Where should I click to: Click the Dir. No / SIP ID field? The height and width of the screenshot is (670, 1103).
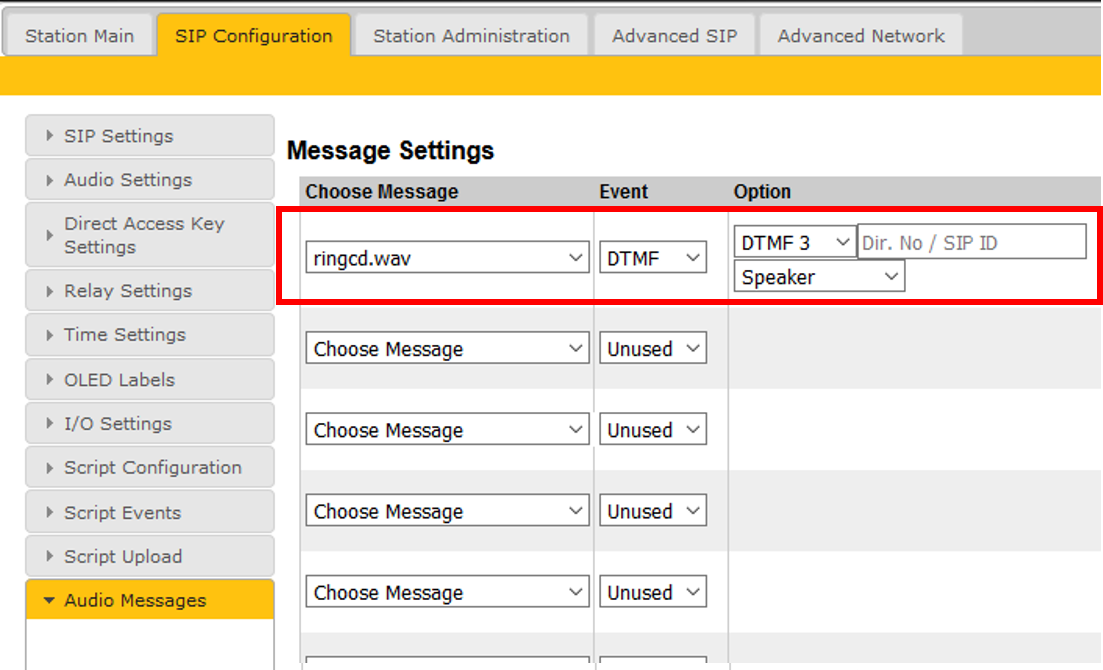click(x=971, y=242)
